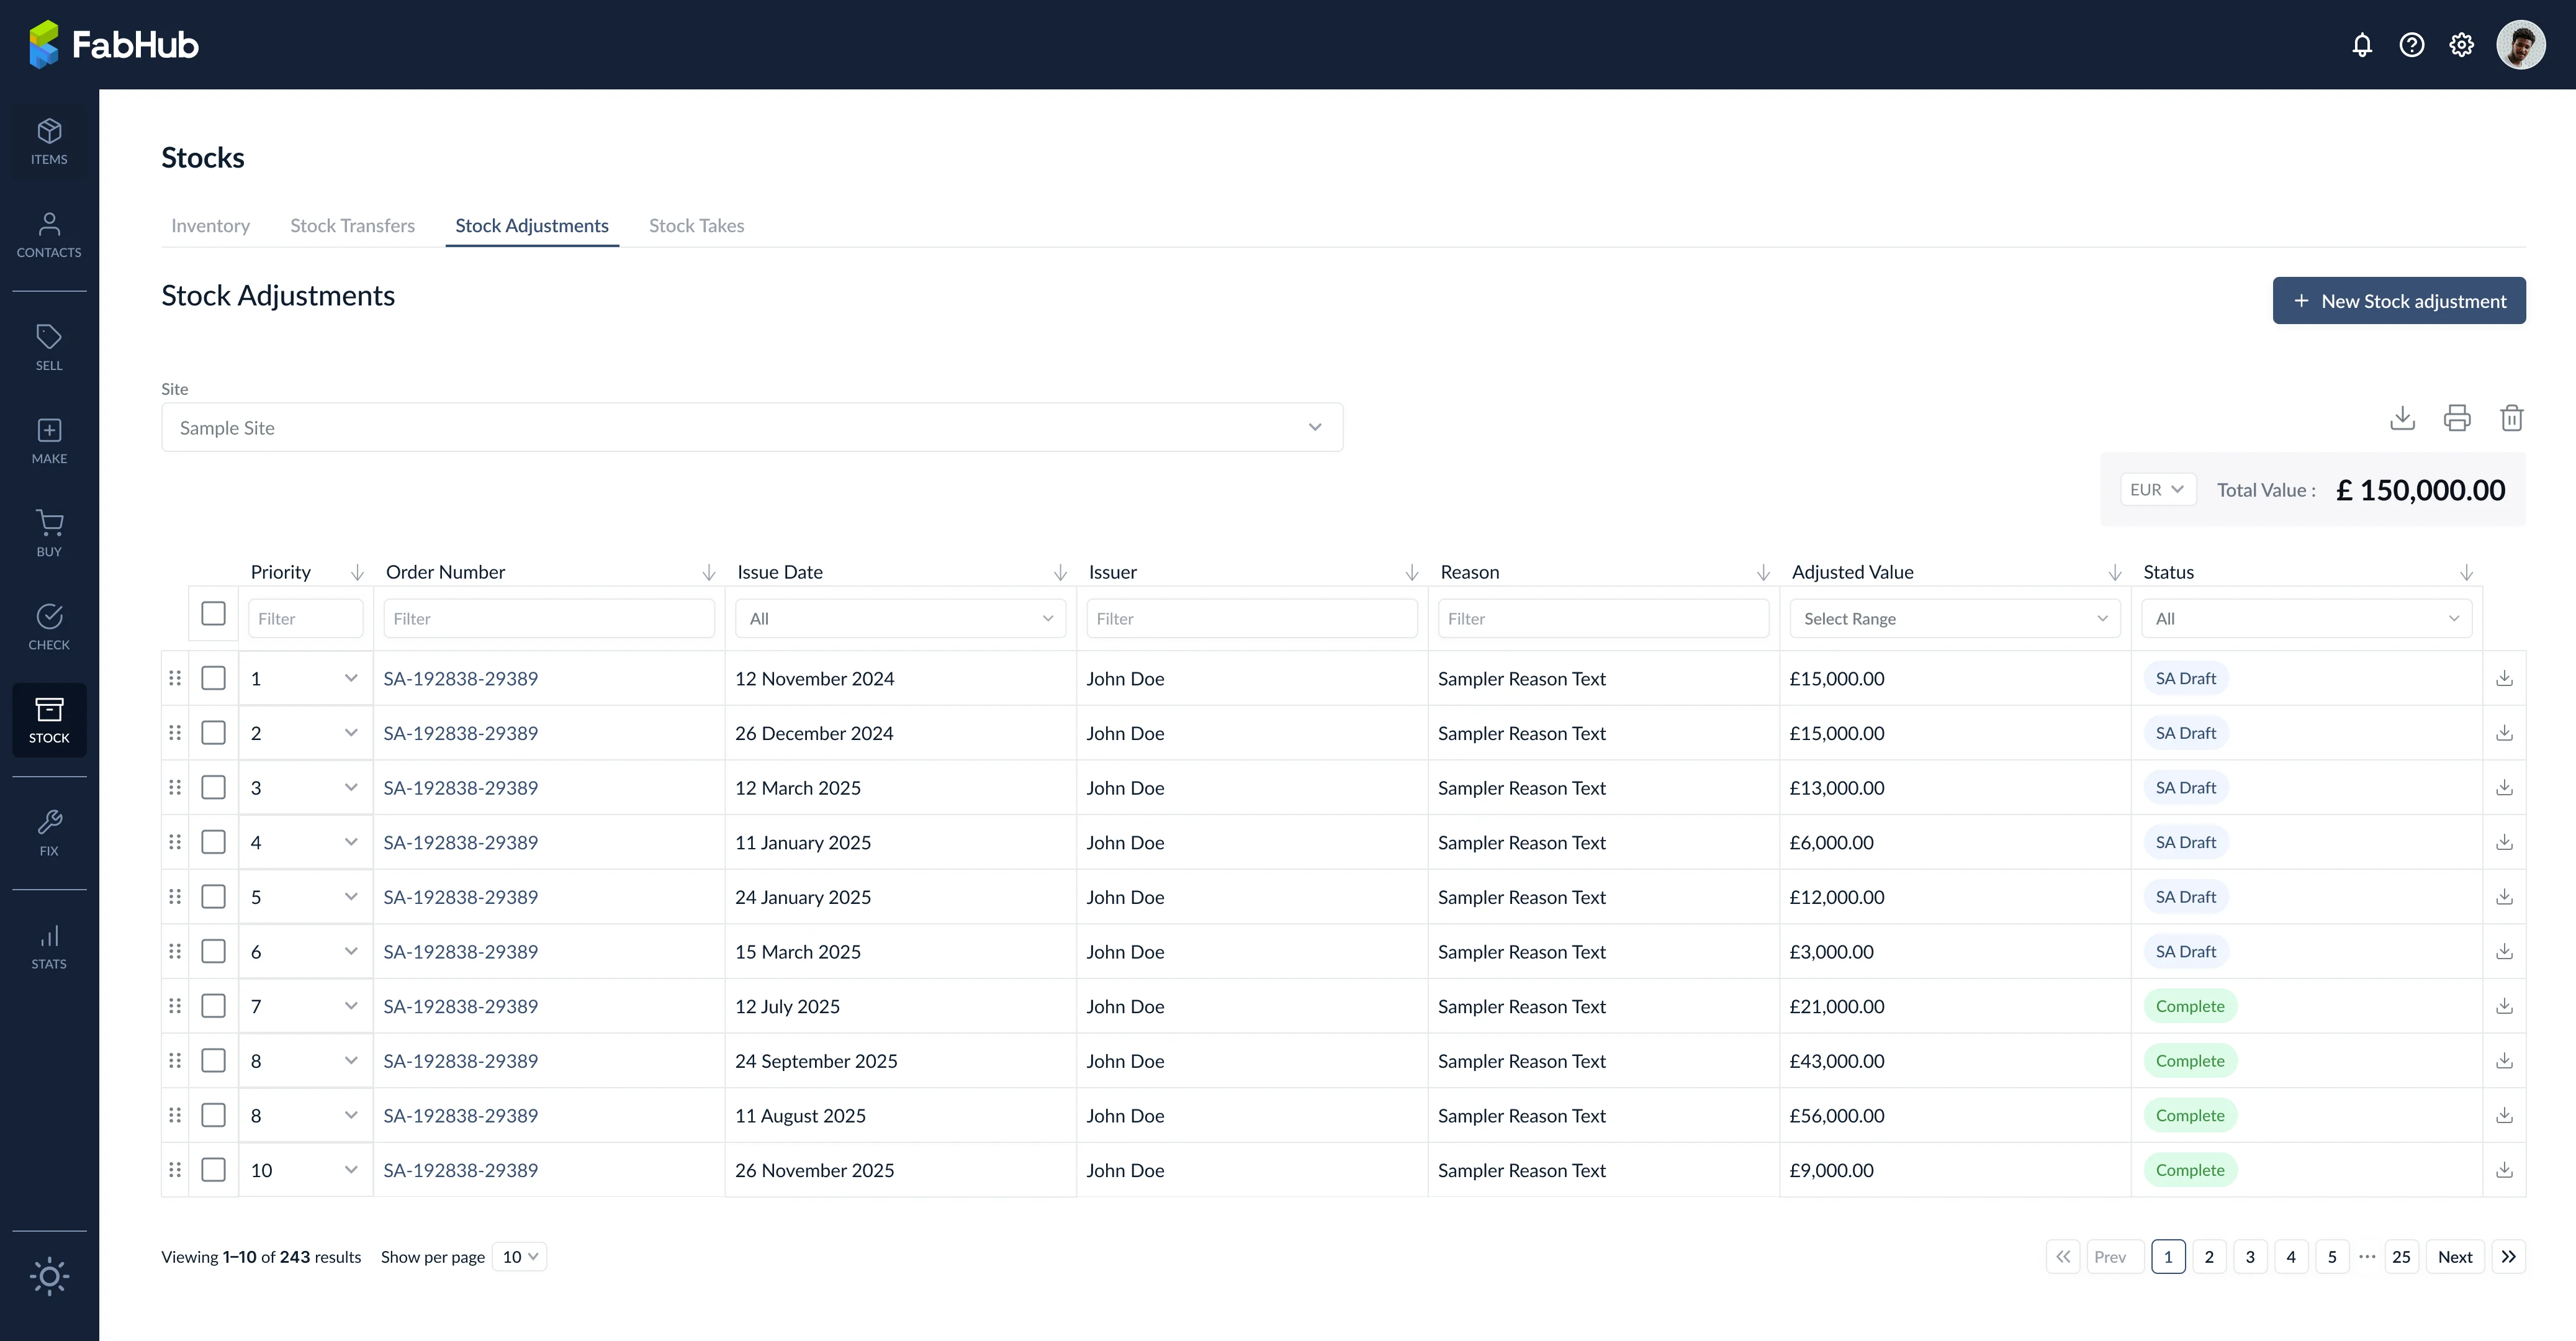Viewport: 2576px width, 1341px height.
Task: Switch to the Stock Transfers tab
Action: (352, 226)
